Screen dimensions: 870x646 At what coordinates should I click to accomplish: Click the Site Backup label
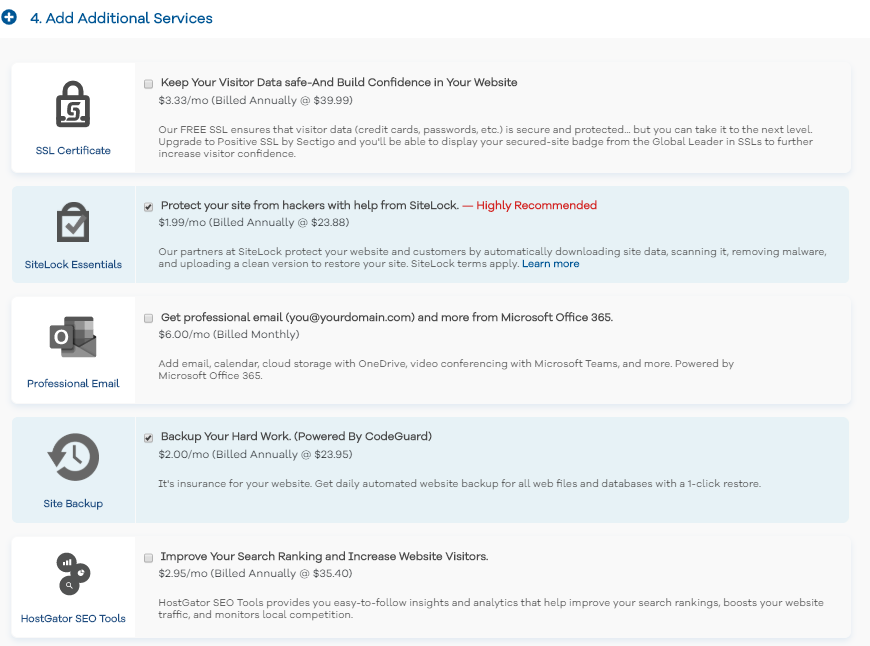coord(73,504)
